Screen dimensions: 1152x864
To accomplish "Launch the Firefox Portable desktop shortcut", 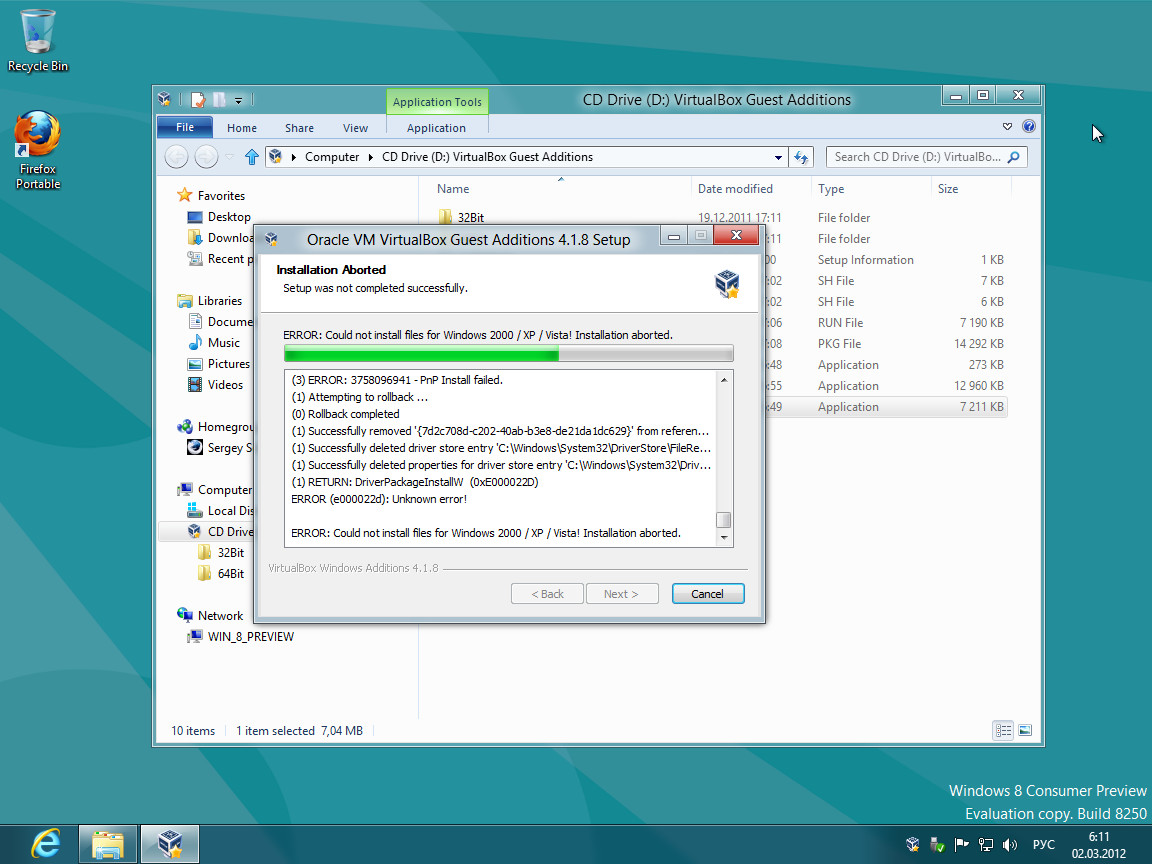I will pos(37,150).
